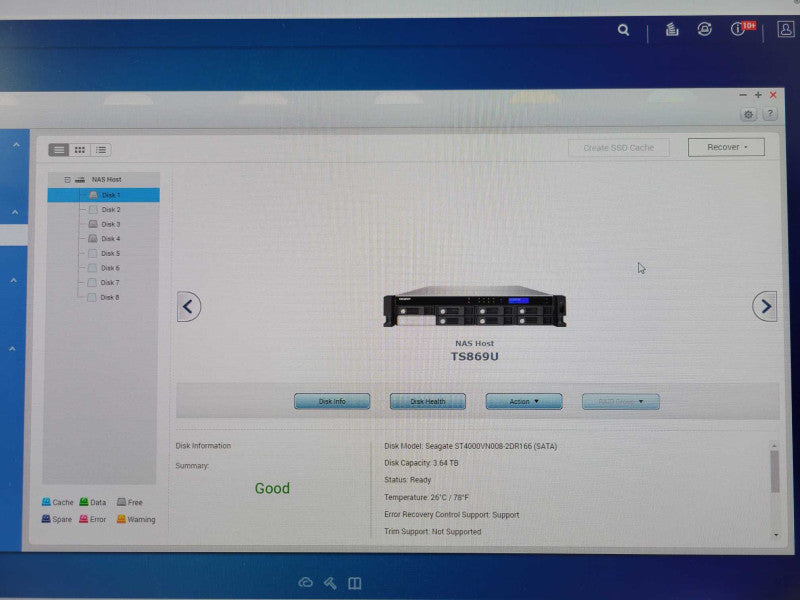Click the Disk Health button
The height and width of the screenshot is (600, 800).
(x=428, y=402)
